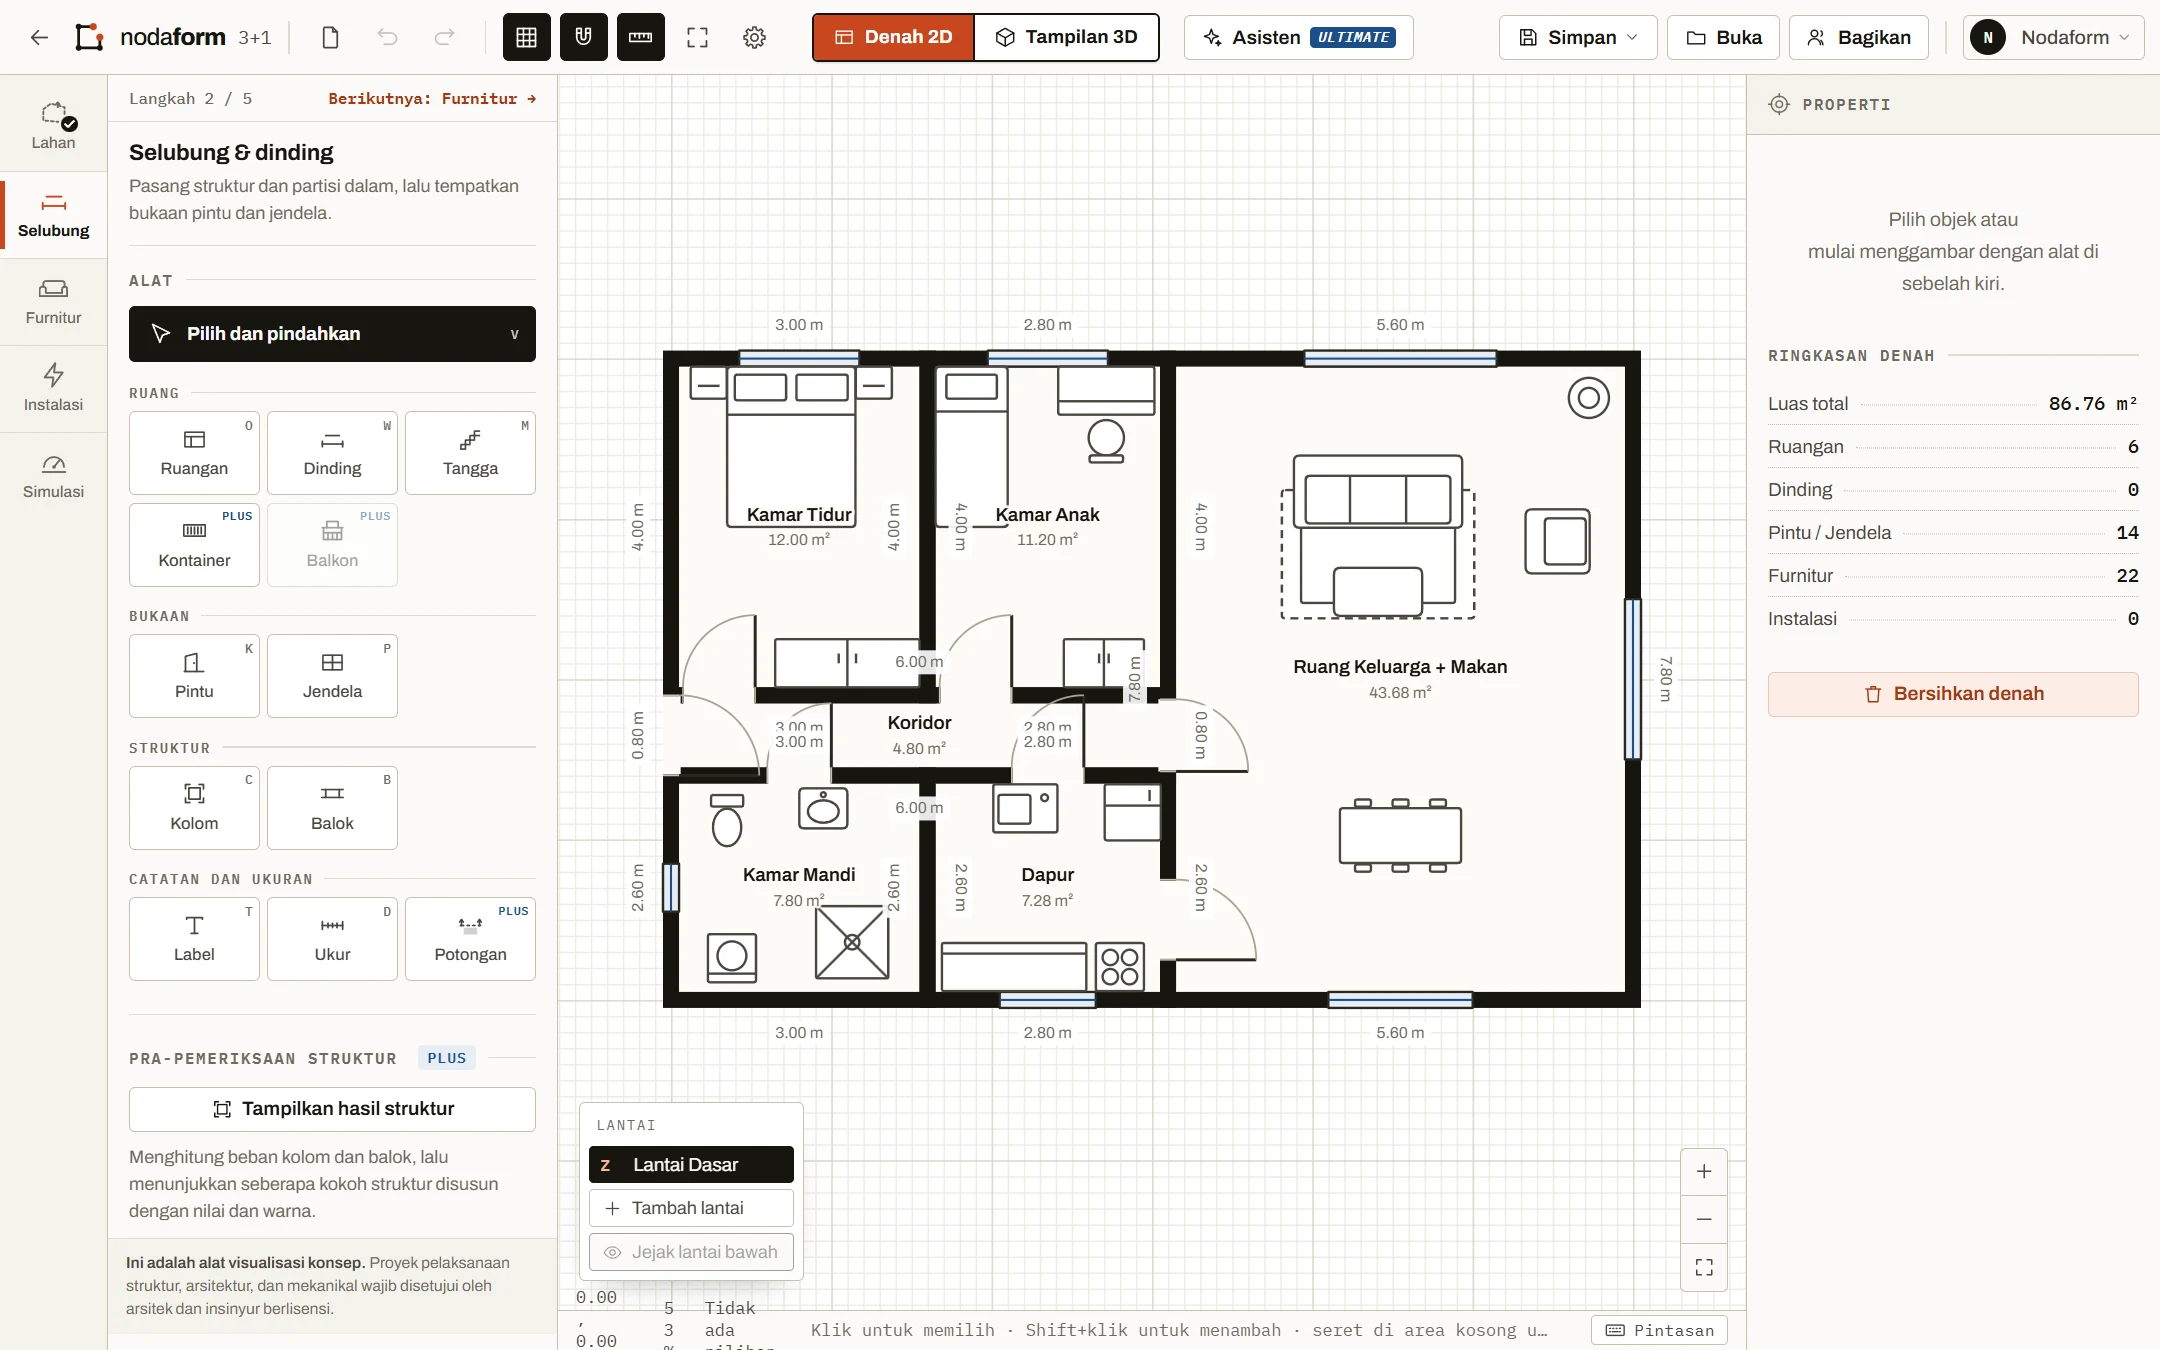
Task: Select the Balok beam tool
Action: (x=332, y=808)
